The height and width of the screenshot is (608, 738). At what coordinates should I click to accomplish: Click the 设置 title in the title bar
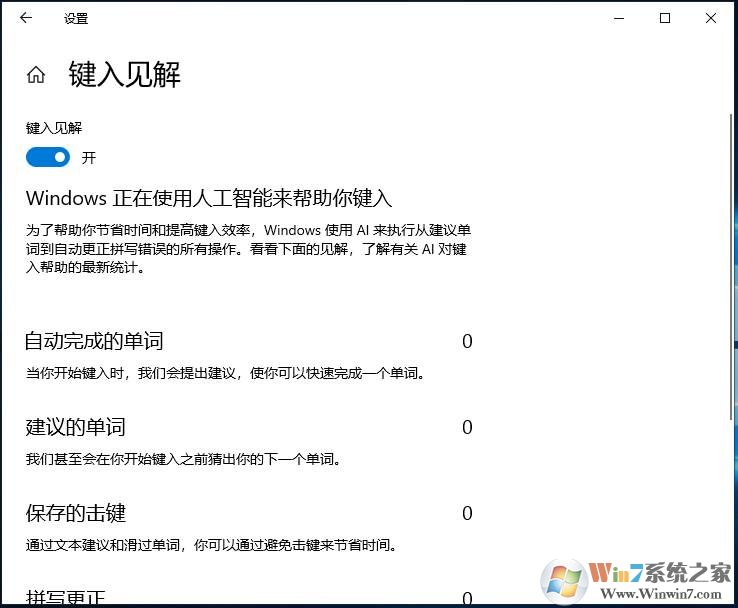(x=76, y=18)
